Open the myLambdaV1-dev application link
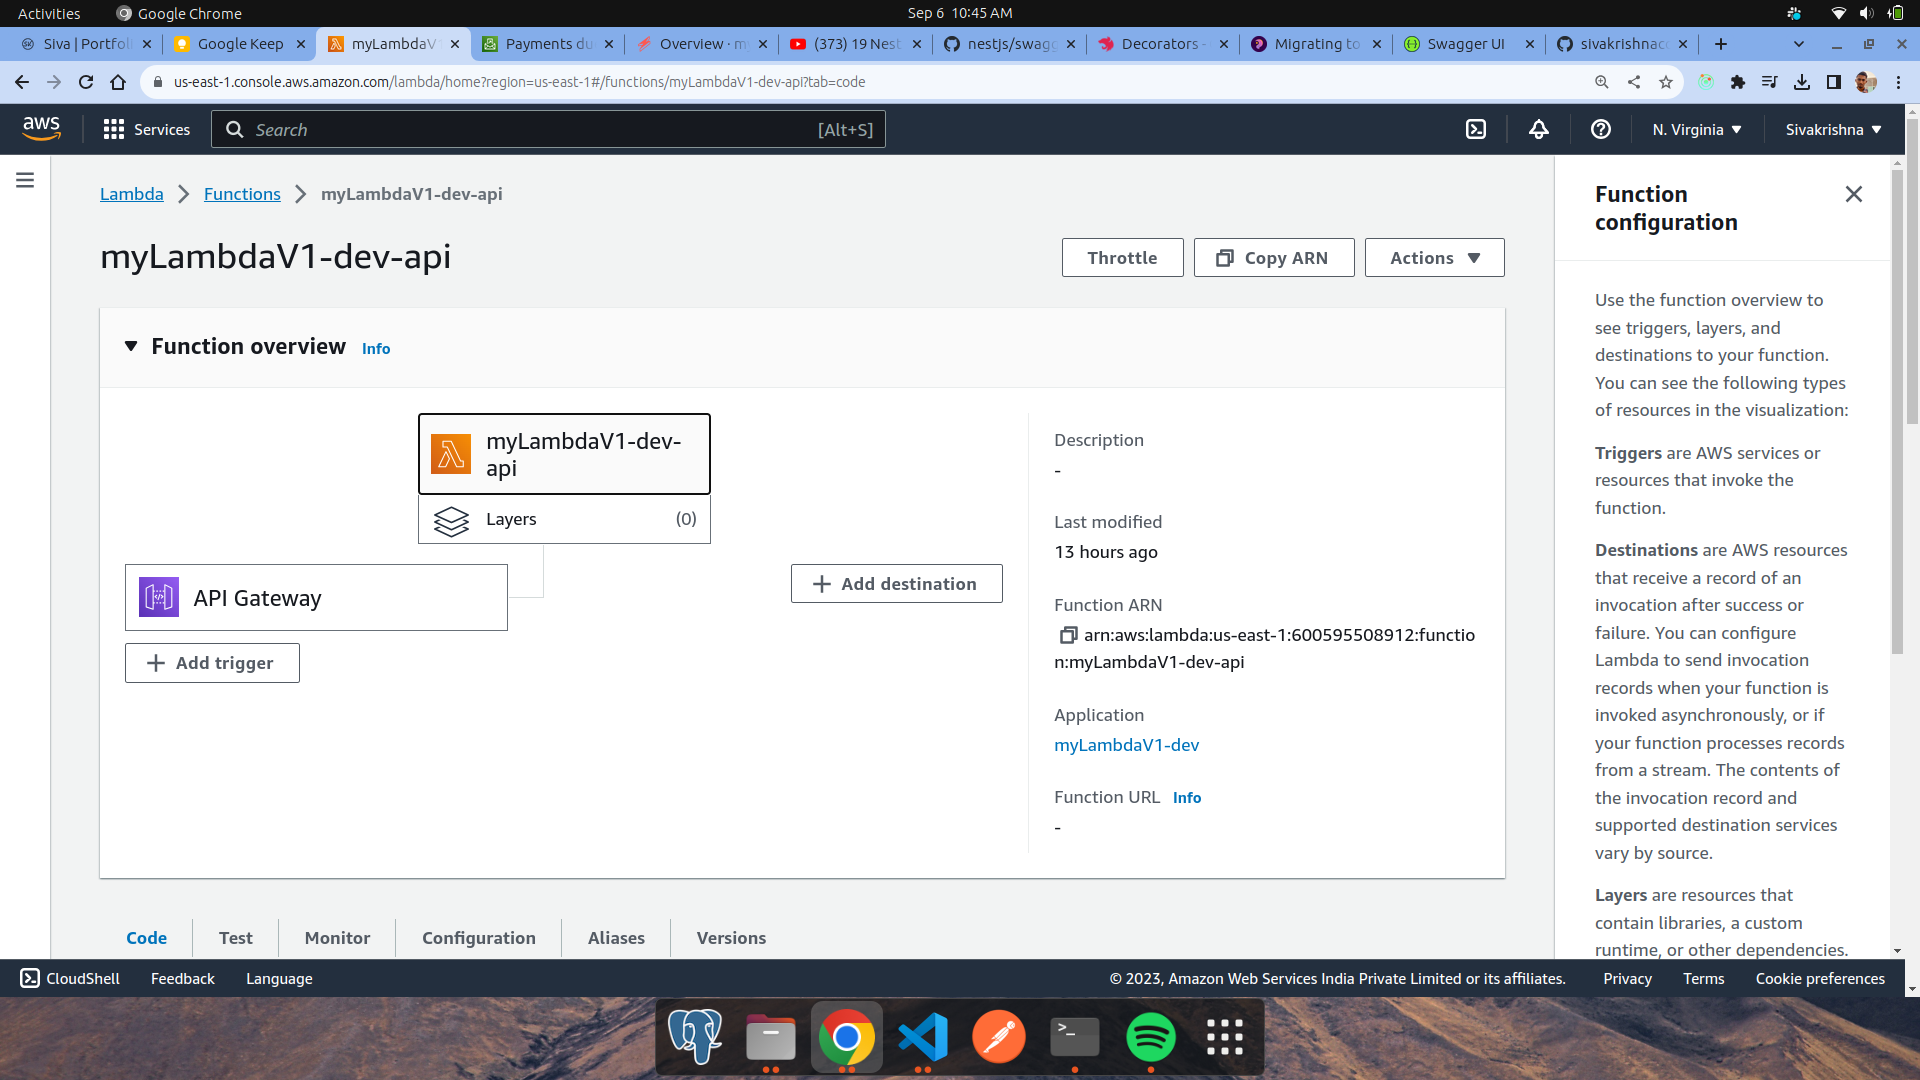 [1126, 745]
